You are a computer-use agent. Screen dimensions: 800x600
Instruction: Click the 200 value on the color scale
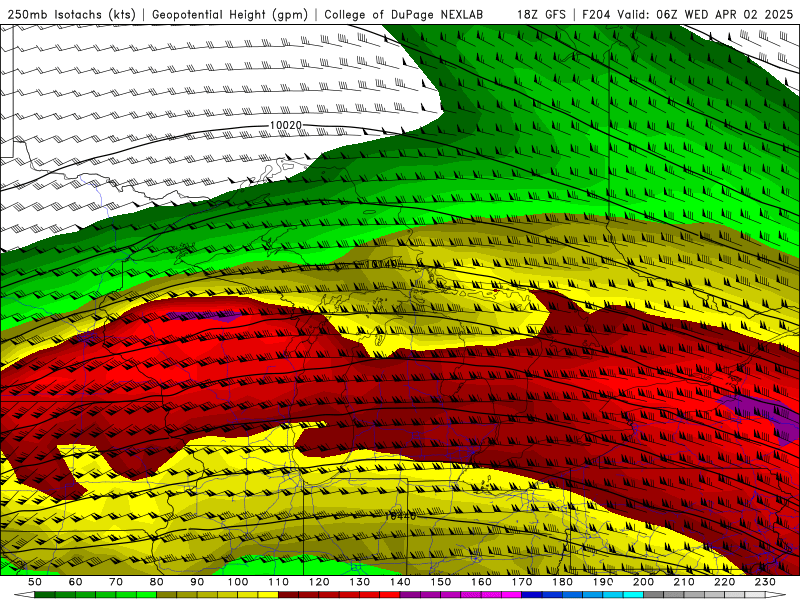tap(644, 582)
